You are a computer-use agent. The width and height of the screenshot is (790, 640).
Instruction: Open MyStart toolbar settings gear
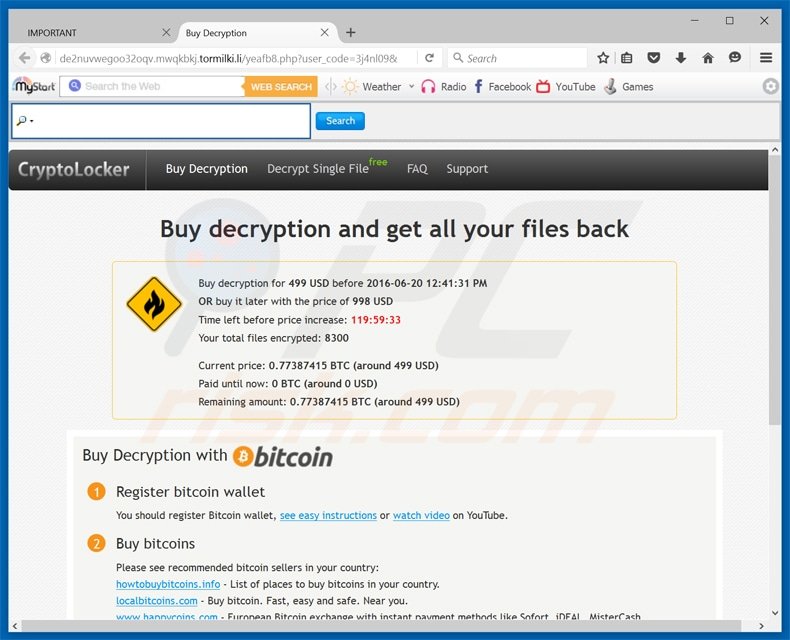coord(770,86)
